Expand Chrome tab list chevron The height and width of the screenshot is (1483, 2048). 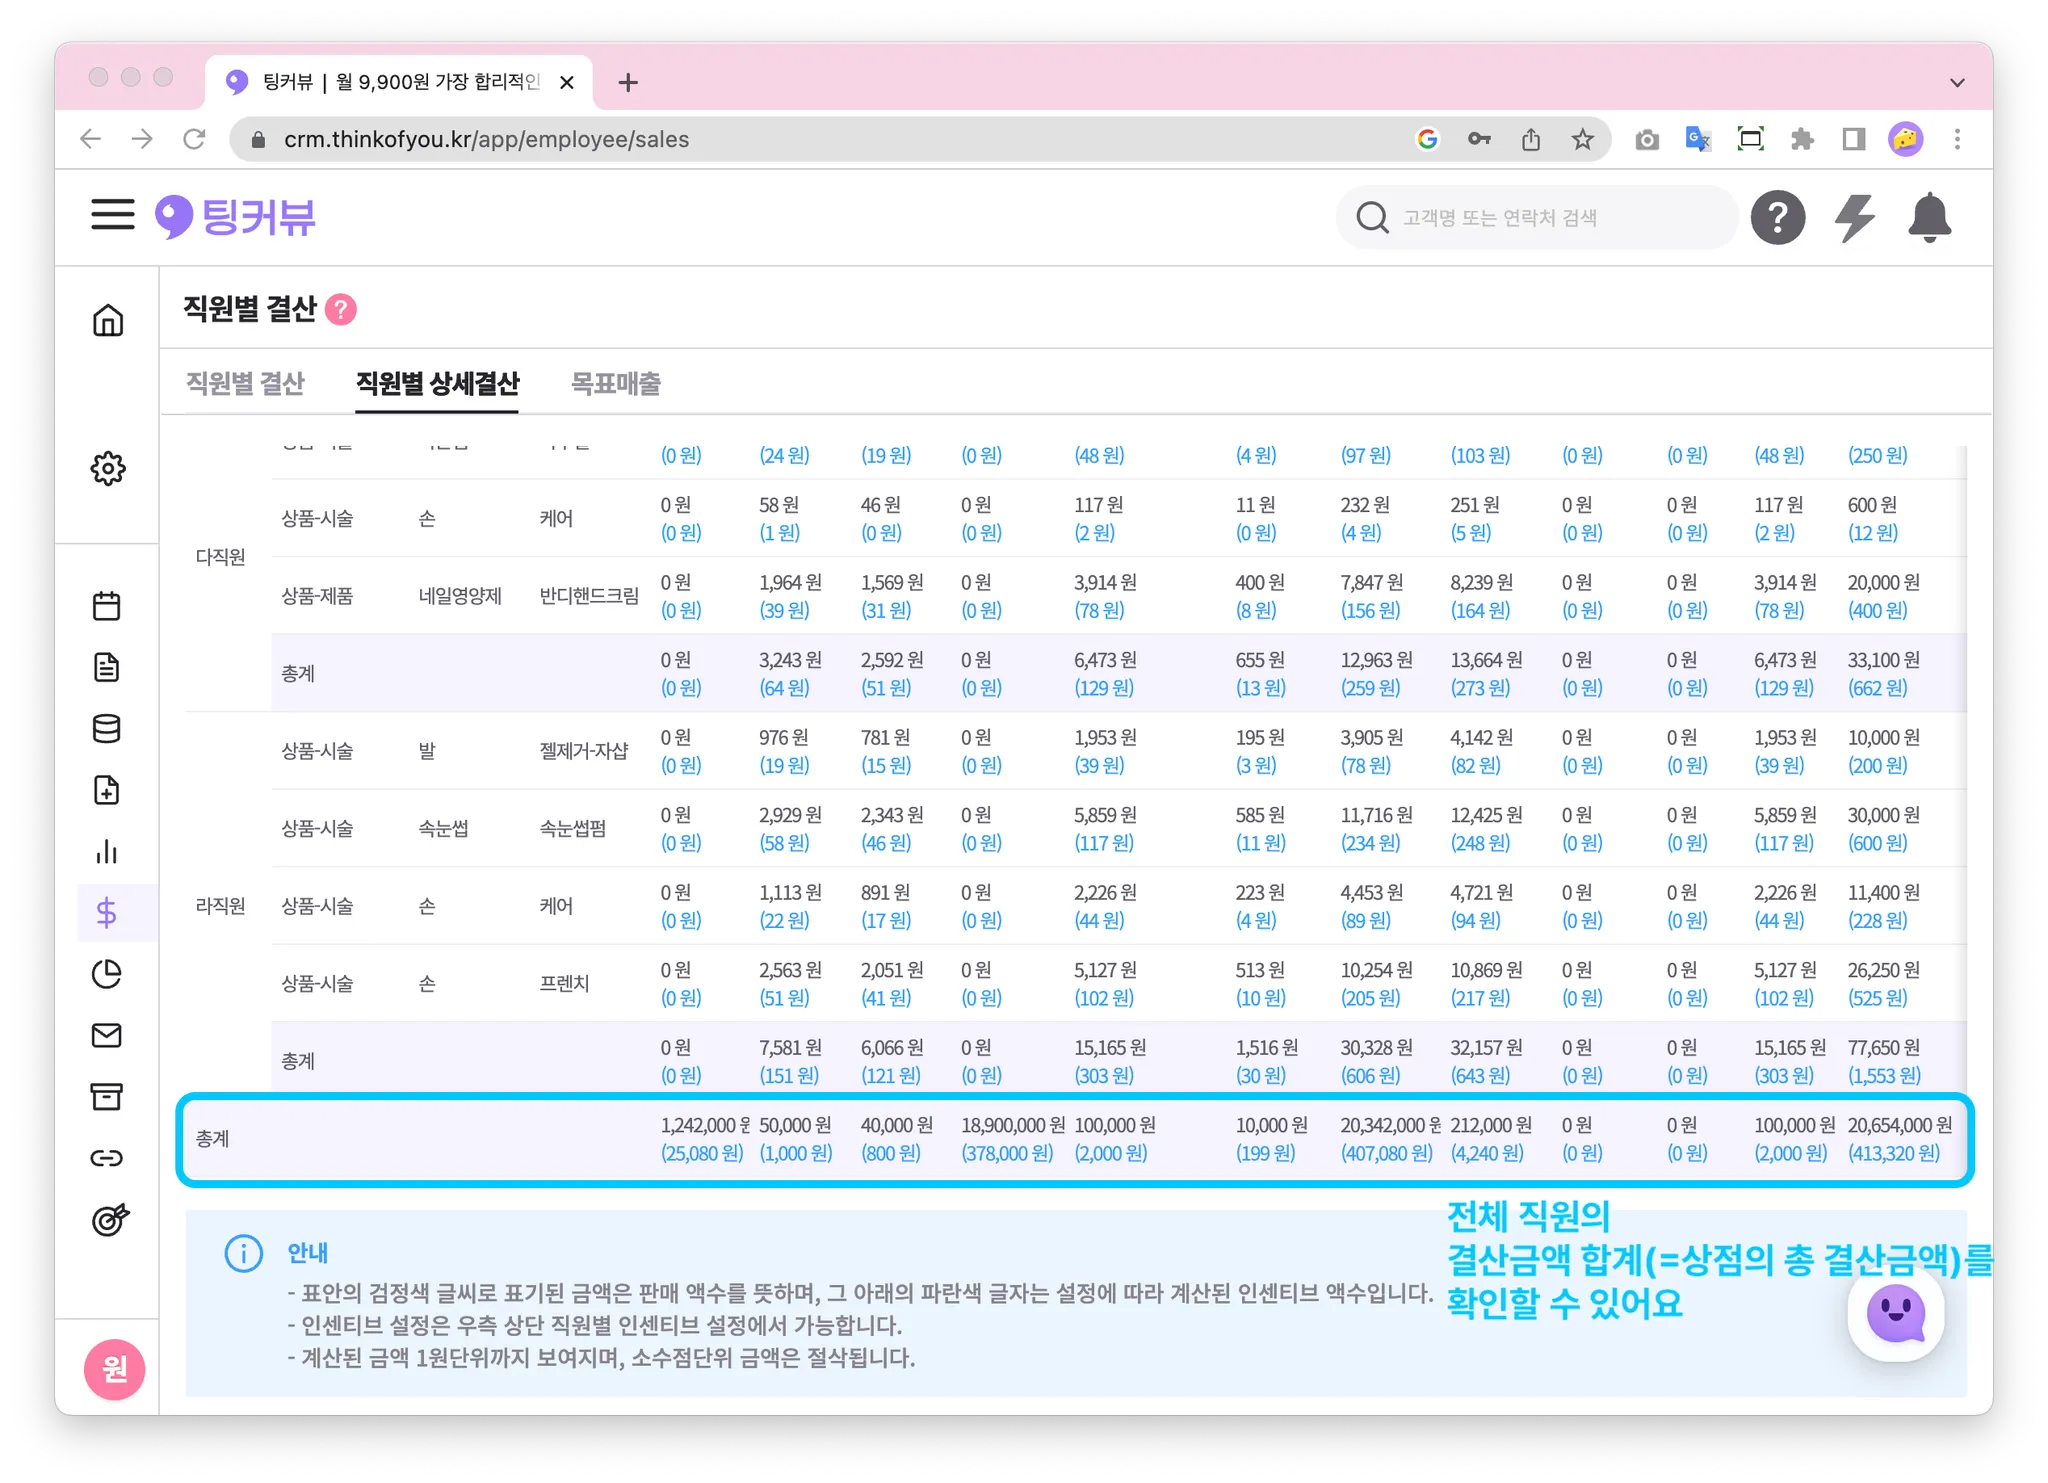[x=1957, y=83]
